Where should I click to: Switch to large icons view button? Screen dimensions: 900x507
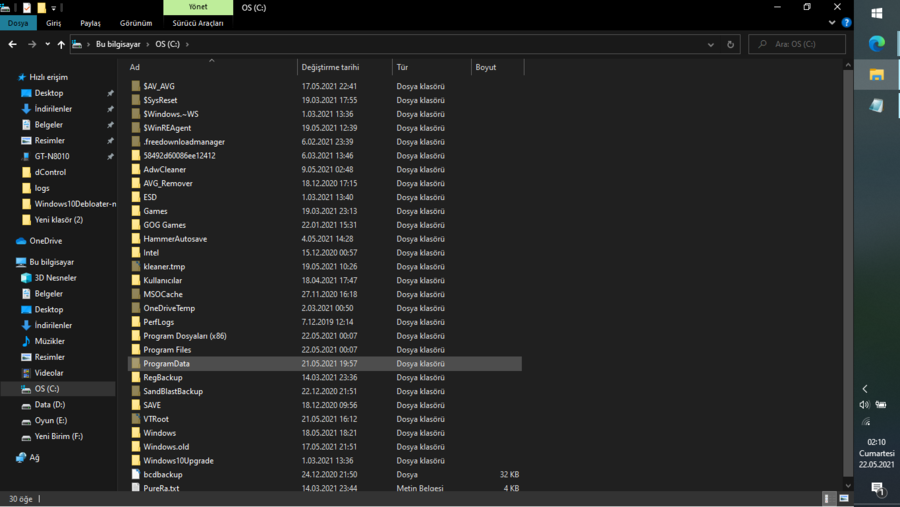[844, 498]
